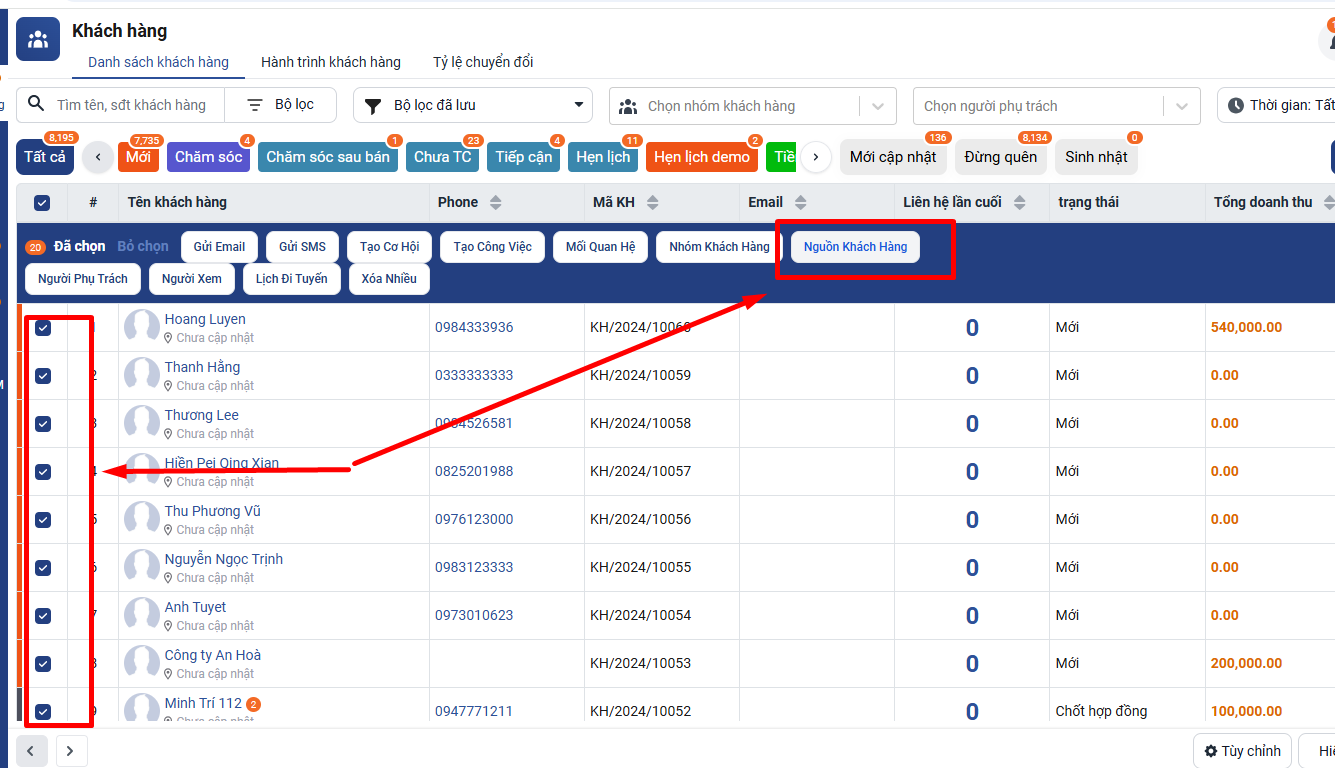Open the Tỷ lệ chuyển đổi tab

(483, 62)
